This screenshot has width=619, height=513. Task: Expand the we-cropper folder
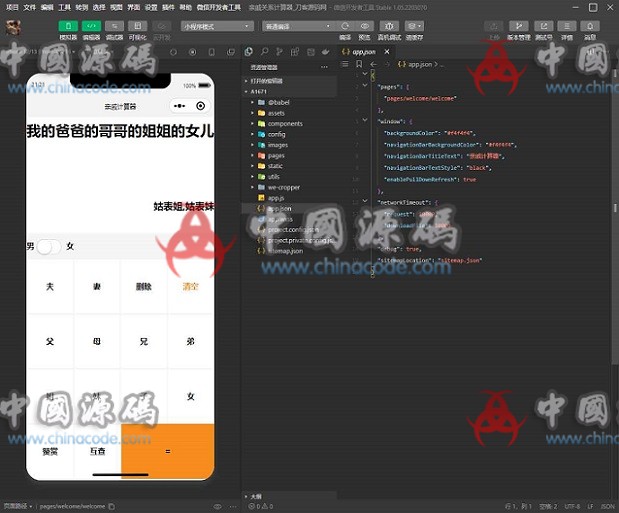pyautogui.click(x=289, y=187)
